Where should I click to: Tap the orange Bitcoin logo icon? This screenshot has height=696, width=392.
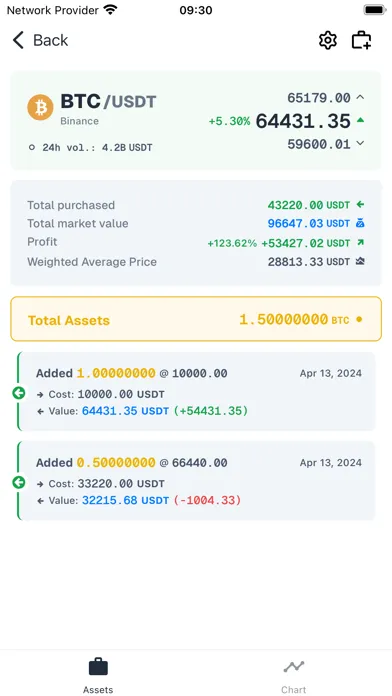[x=40, y=107]
